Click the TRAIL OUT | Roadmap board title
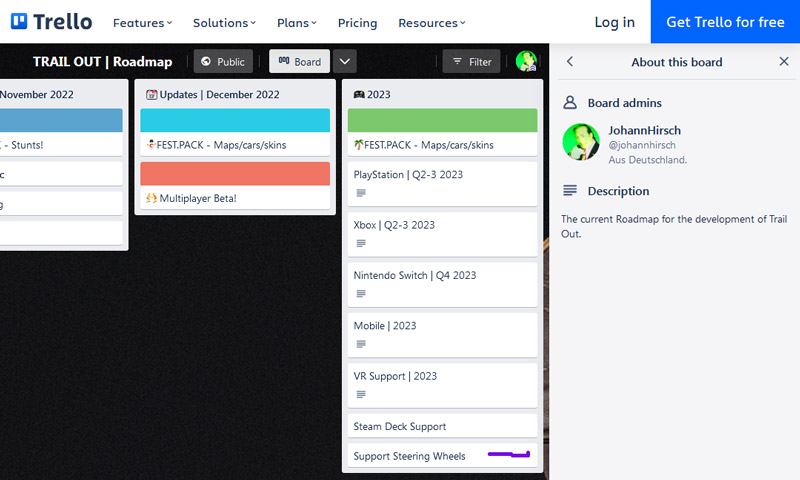This screenshot has width=800, height=480. (103, 62)
